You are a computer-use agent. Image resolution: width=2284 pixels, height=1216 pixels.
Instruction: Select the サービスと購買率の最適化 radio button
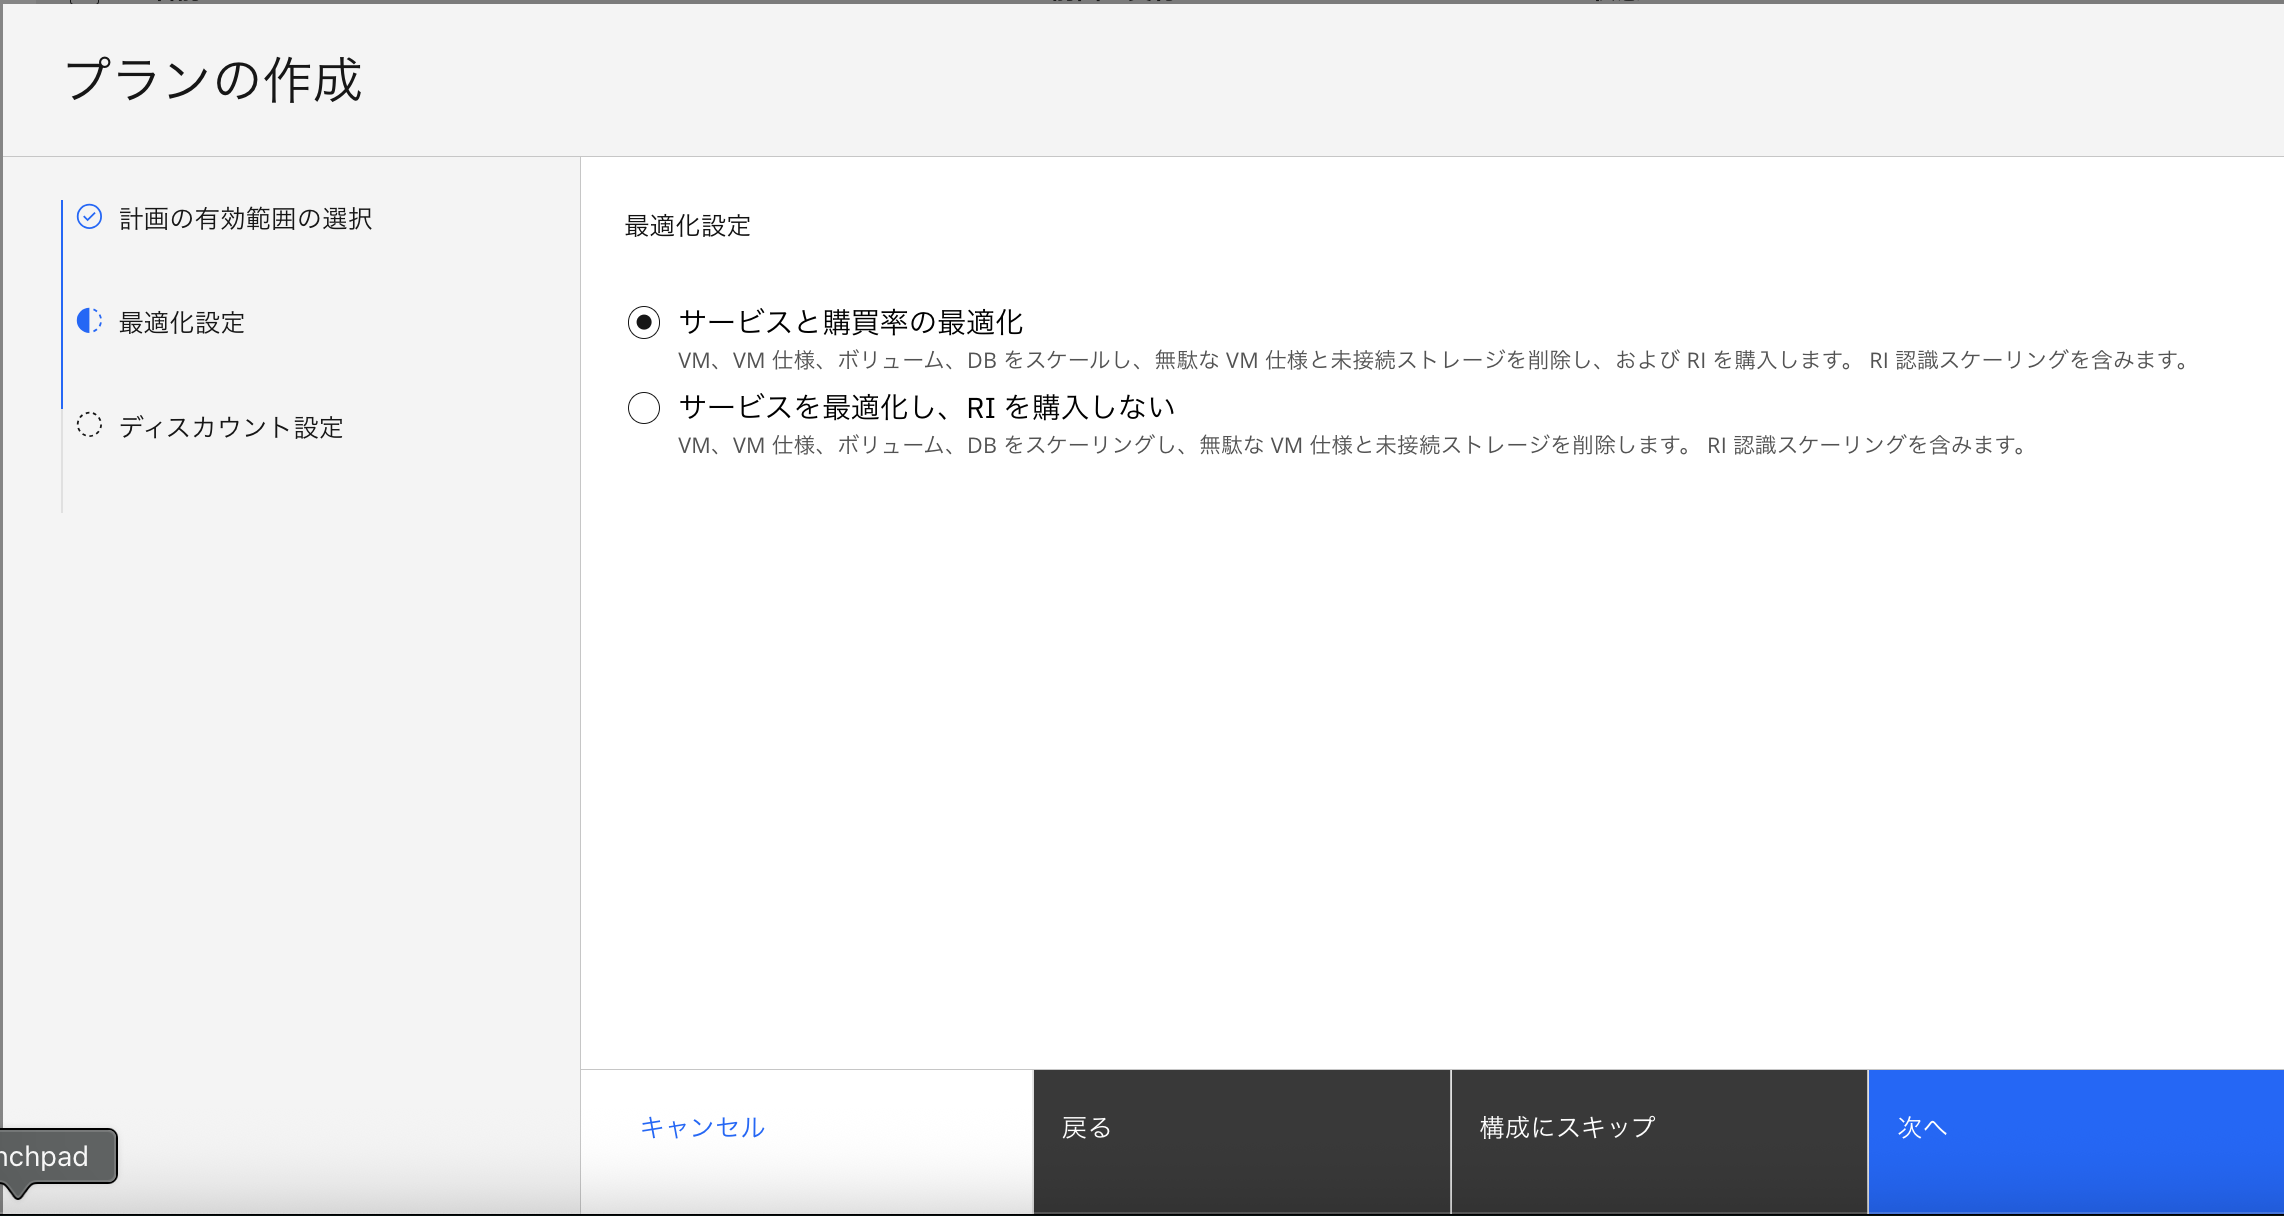tap(644, 322)
